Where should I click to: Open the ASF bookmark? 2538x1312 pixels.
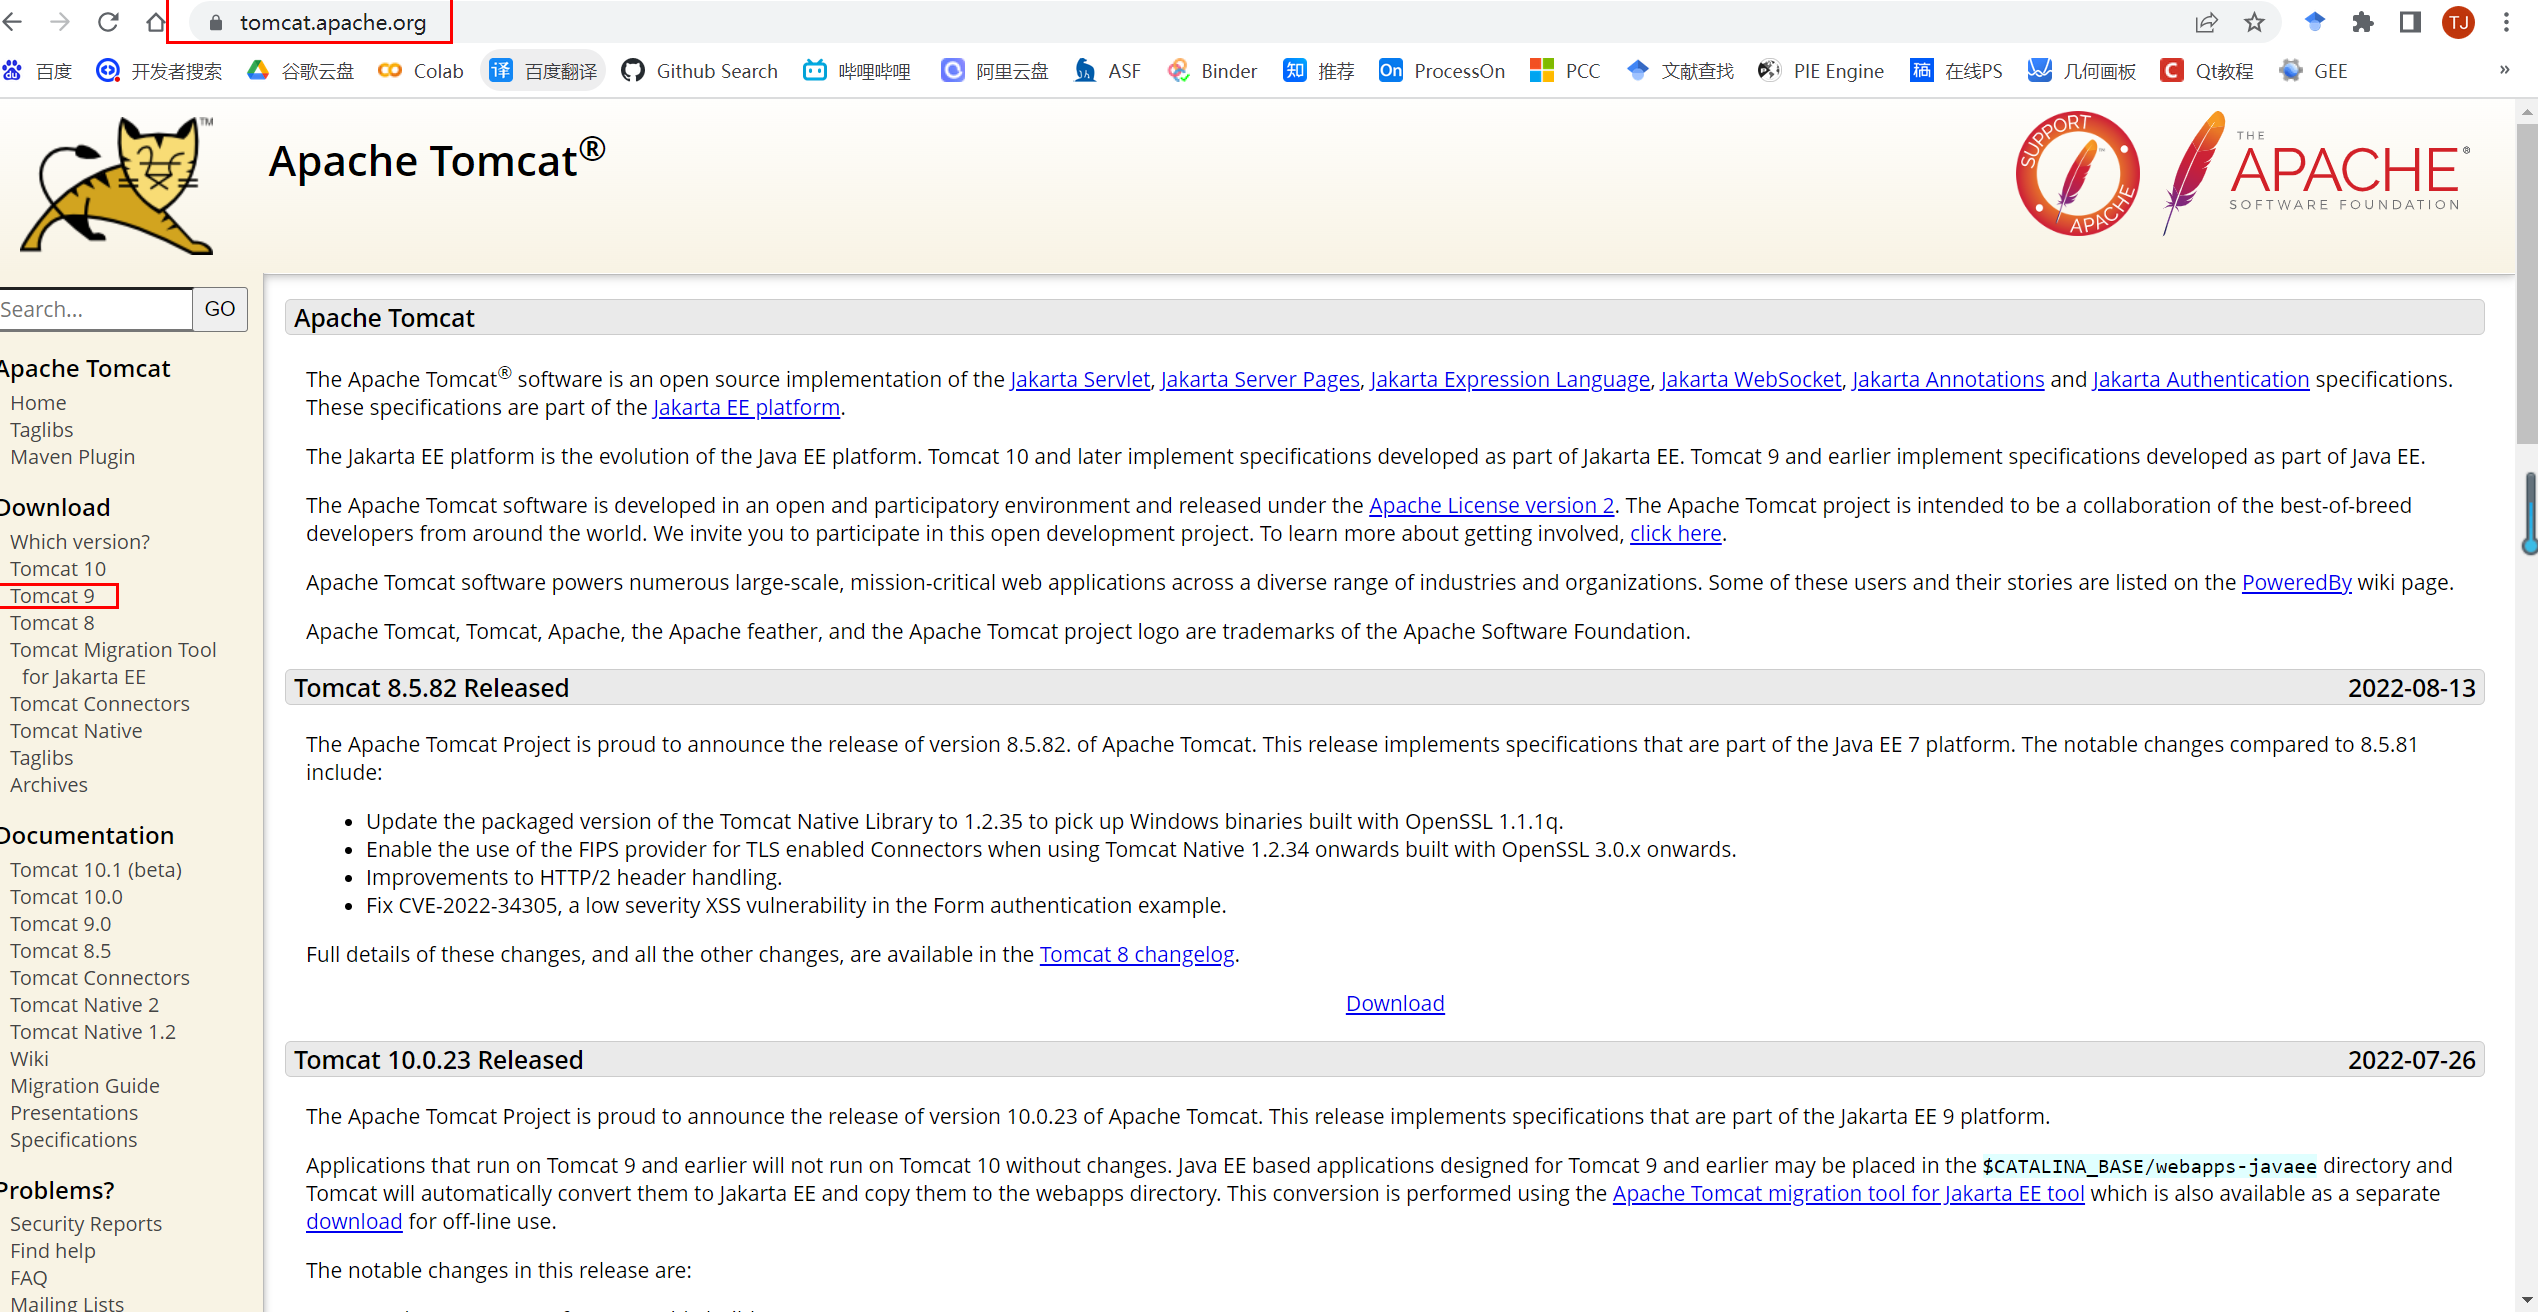coord(1106,70)
